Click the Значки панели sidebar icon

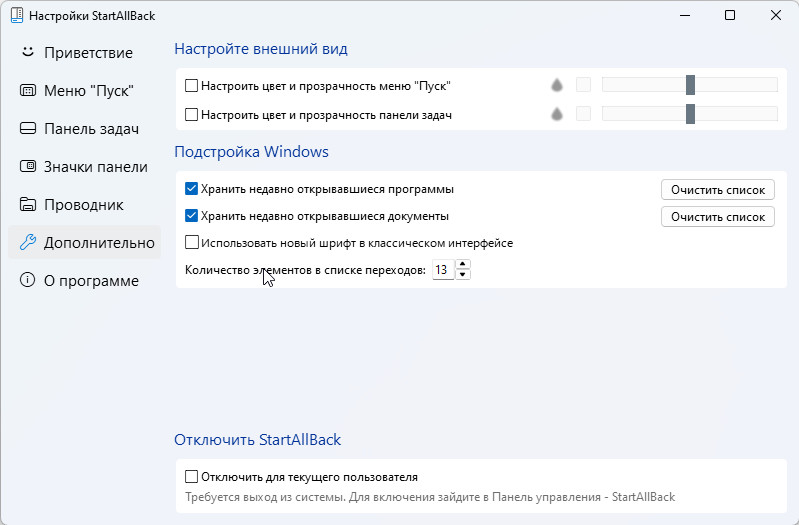[x=28, y=166]
